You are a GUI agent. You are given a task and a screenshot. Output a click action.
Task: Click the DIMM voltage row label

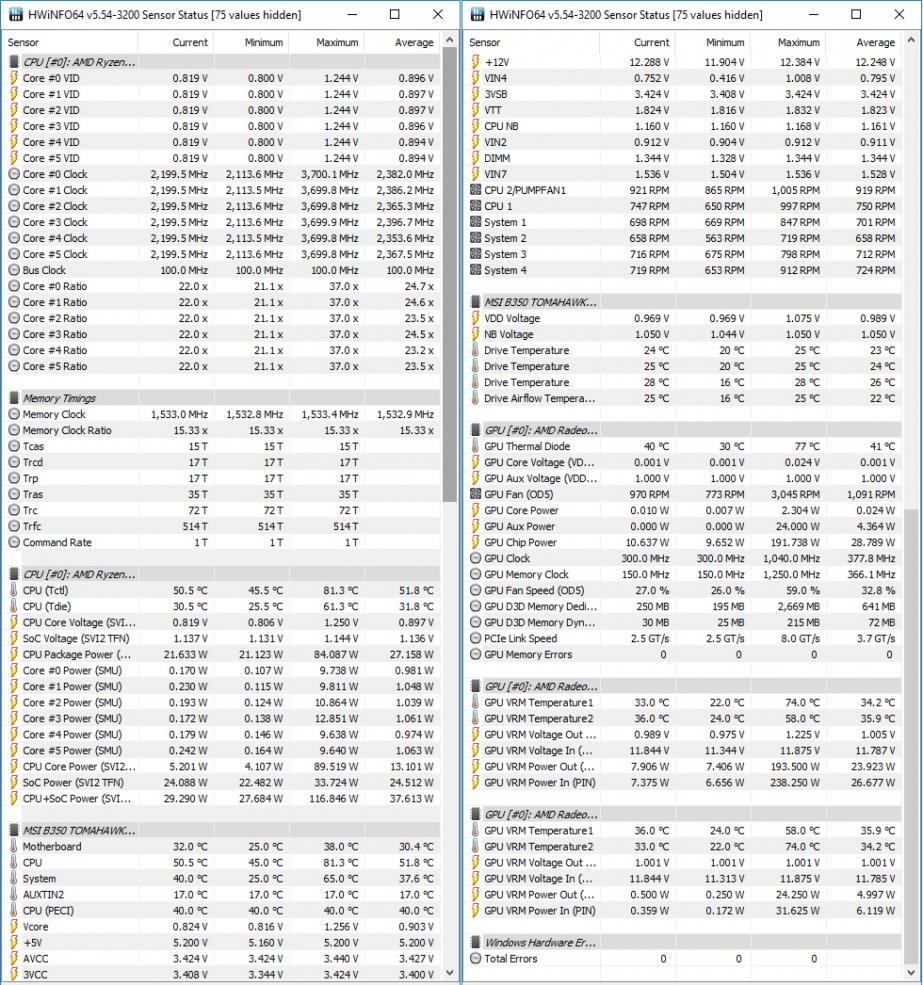(x=497, y=158)
